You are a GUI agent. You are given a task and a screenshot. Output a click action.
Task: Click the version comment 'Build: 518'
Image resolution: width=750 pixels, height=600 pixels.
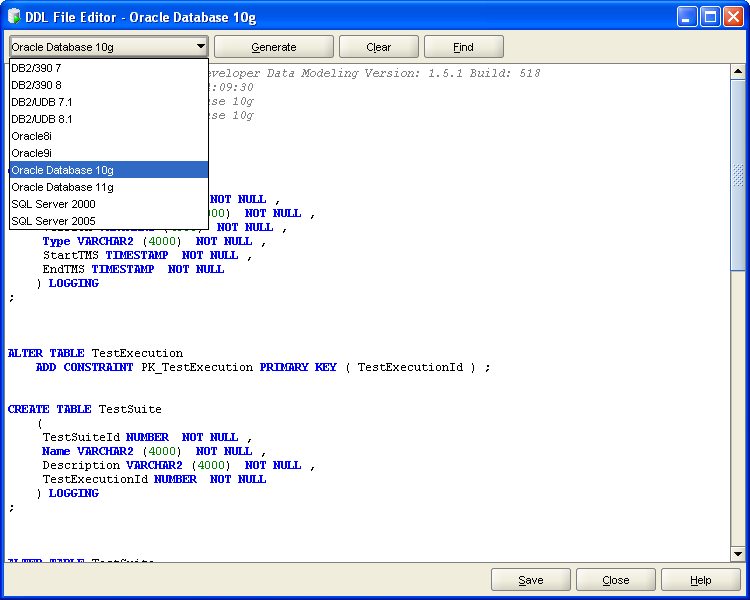[x=505, y=73]
